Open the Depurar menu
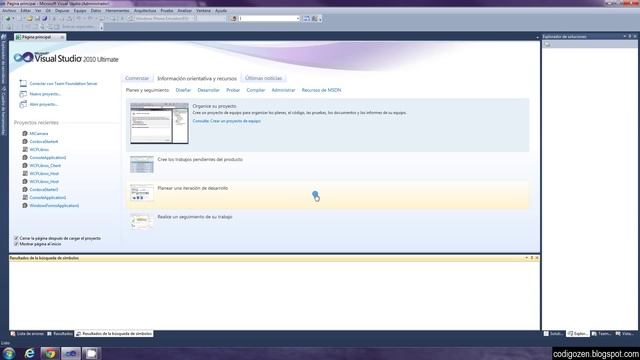 point(62,11)
